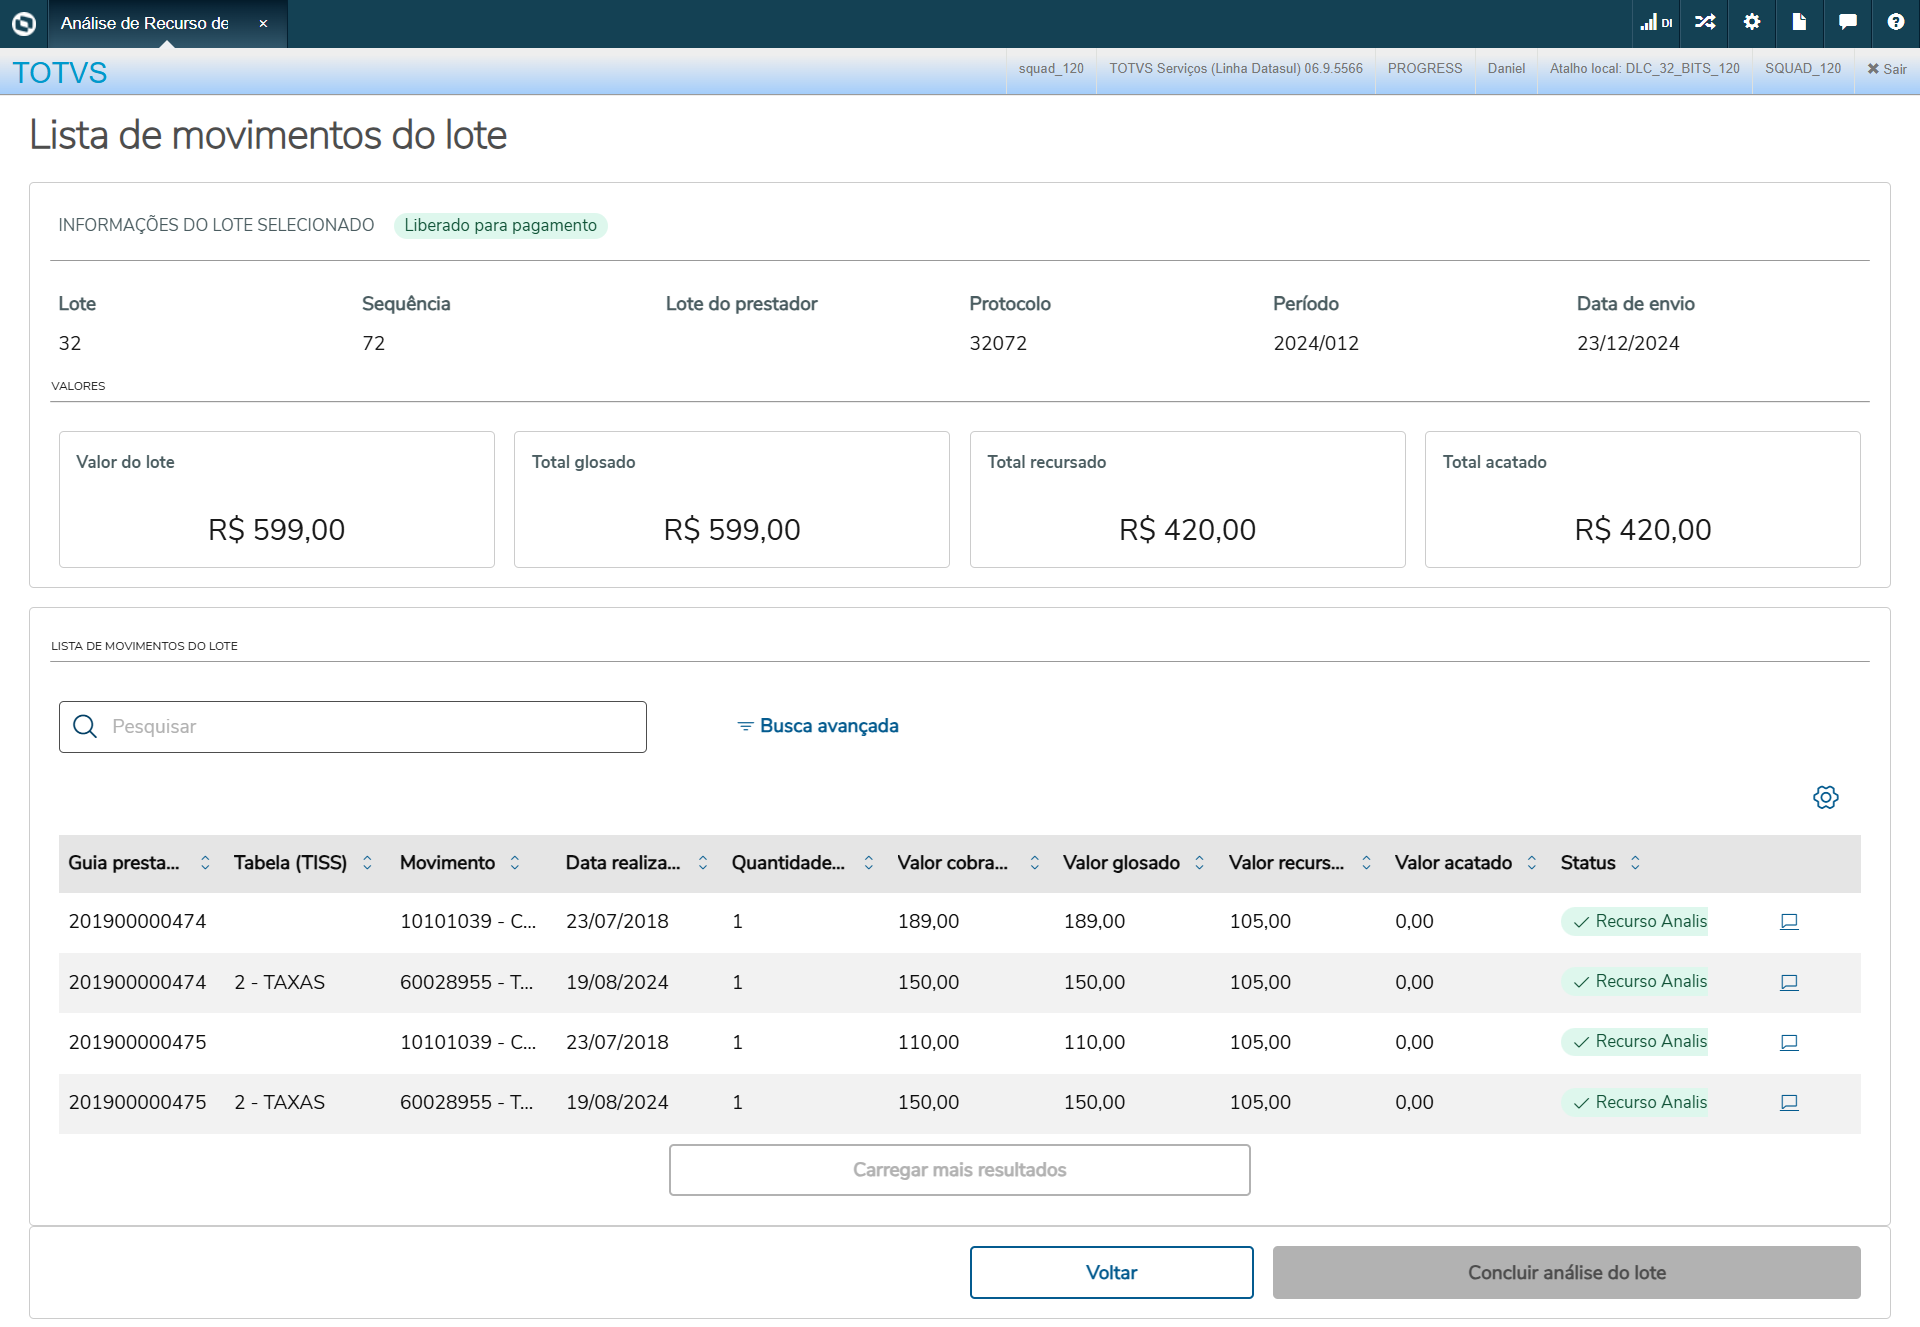Open table column settings gear icon

(1825, 797)
